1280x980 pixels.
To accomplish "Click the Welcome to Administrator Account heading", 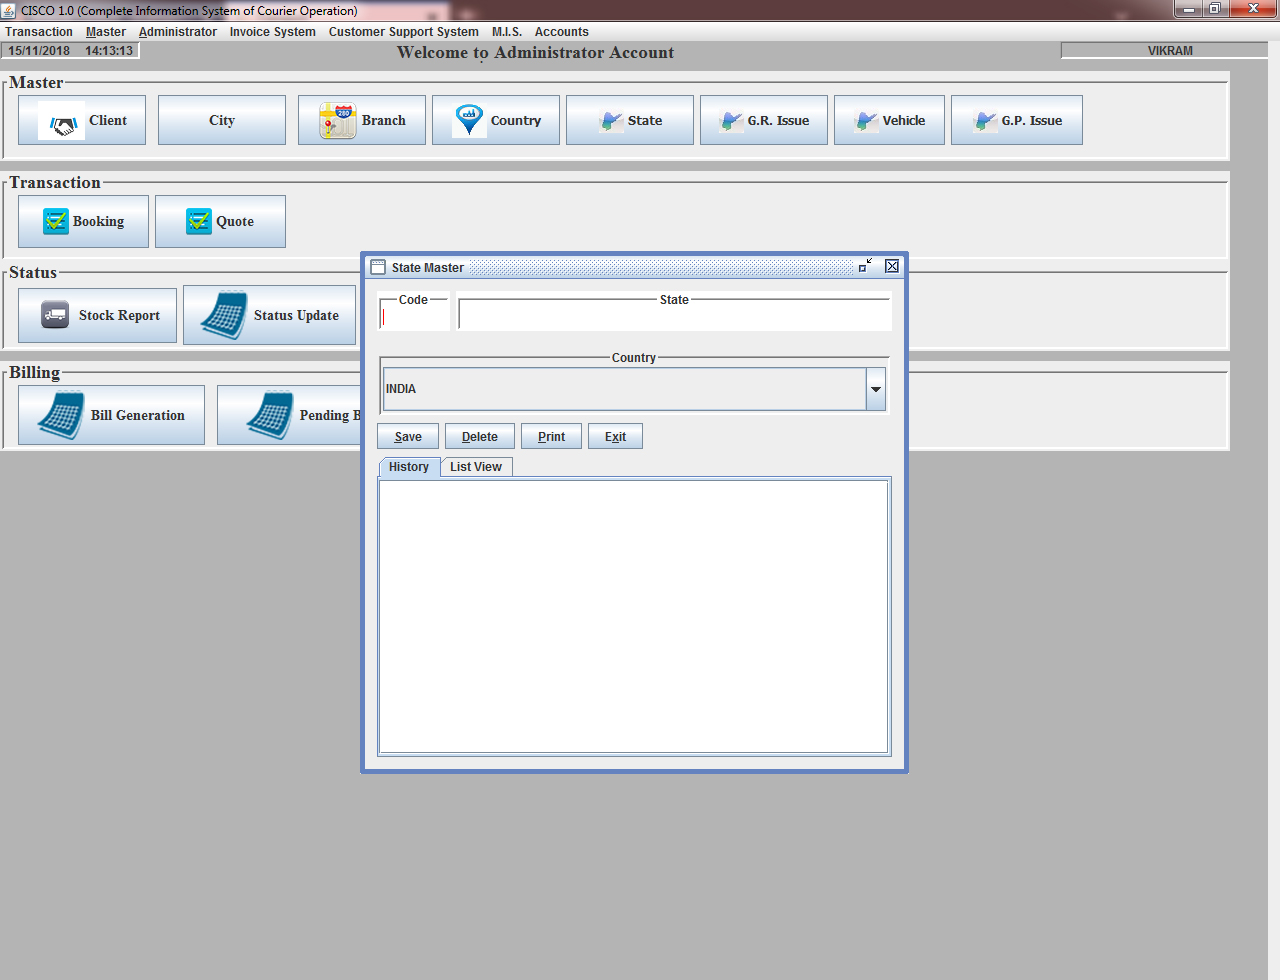I will click(535, 53).
